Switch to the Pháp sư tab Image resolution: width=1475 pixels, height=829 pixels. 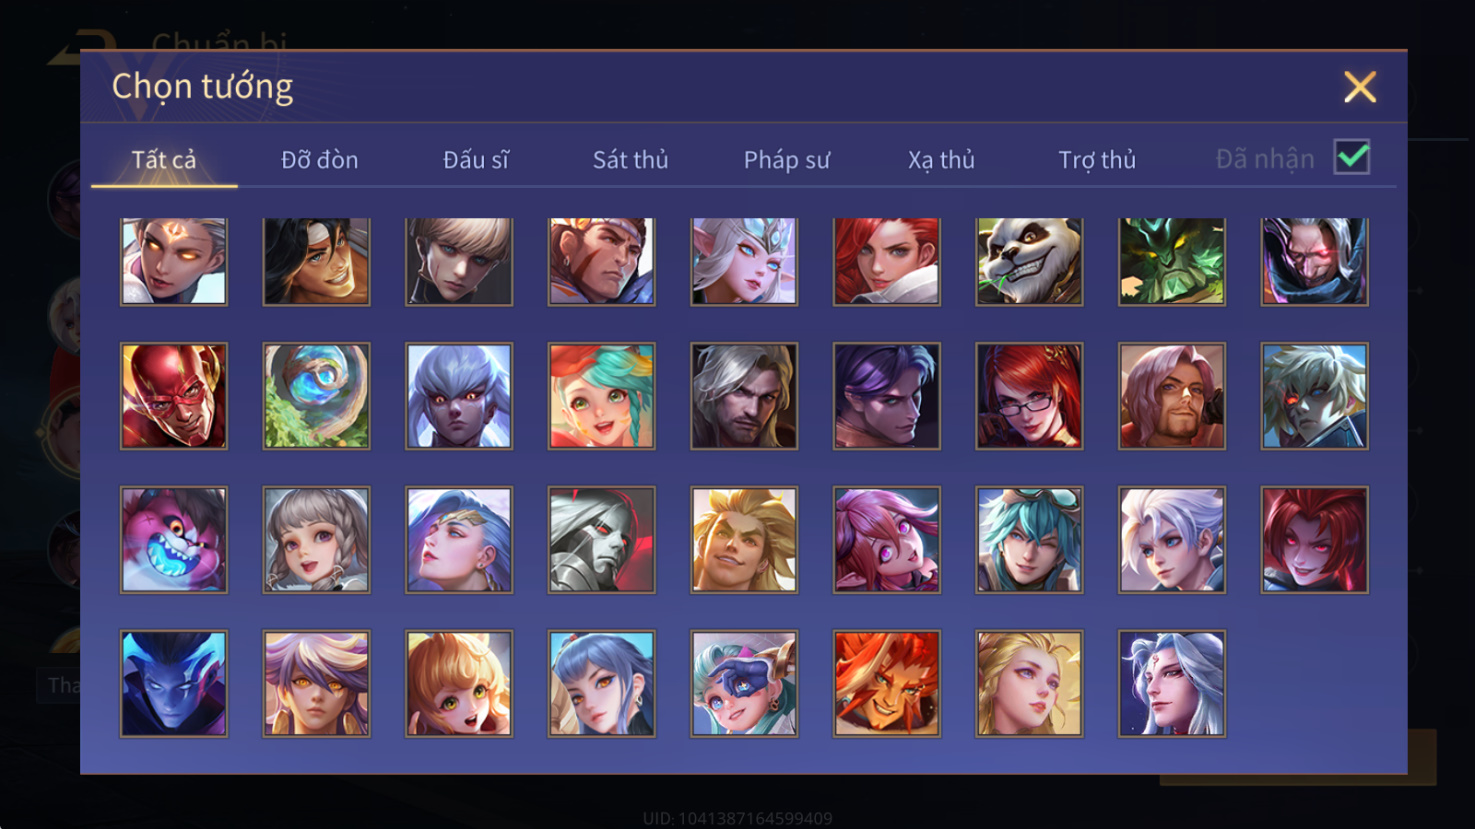(x=787, y=160)
